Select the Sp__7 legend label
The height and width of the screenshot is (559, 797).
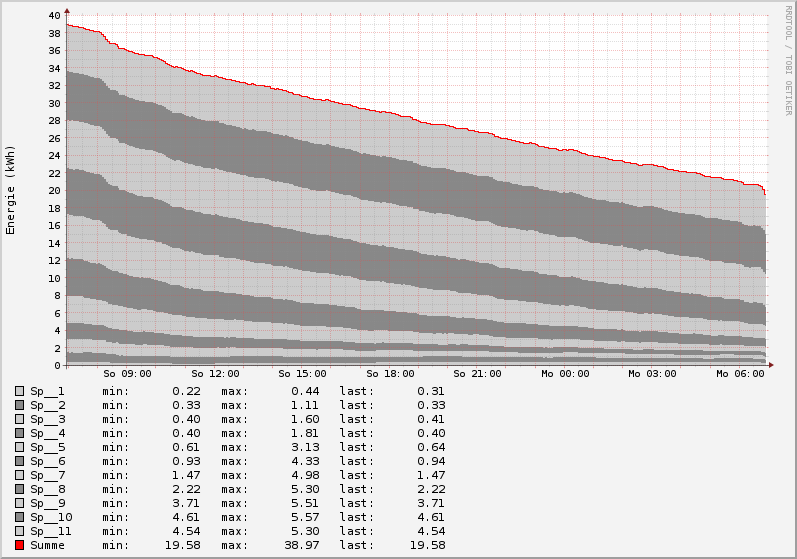point(47,475)
